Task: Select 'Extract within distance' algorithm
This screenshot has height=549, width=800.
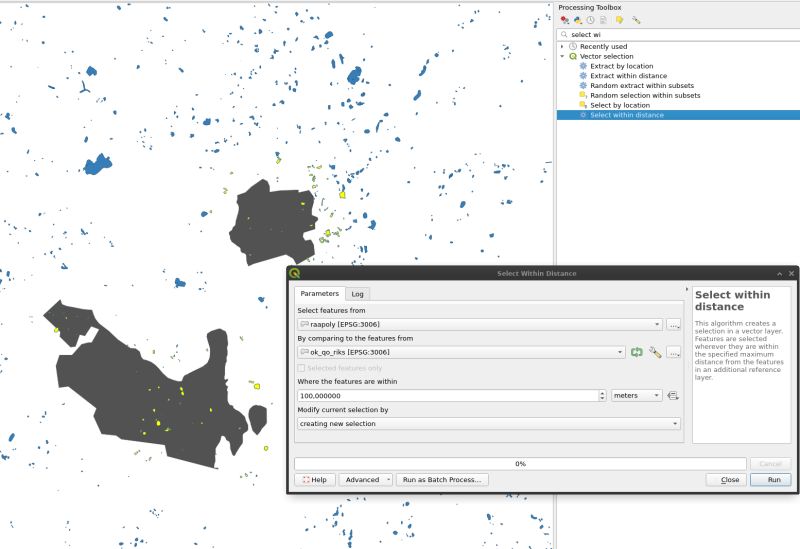Action: tap(629, 76)
